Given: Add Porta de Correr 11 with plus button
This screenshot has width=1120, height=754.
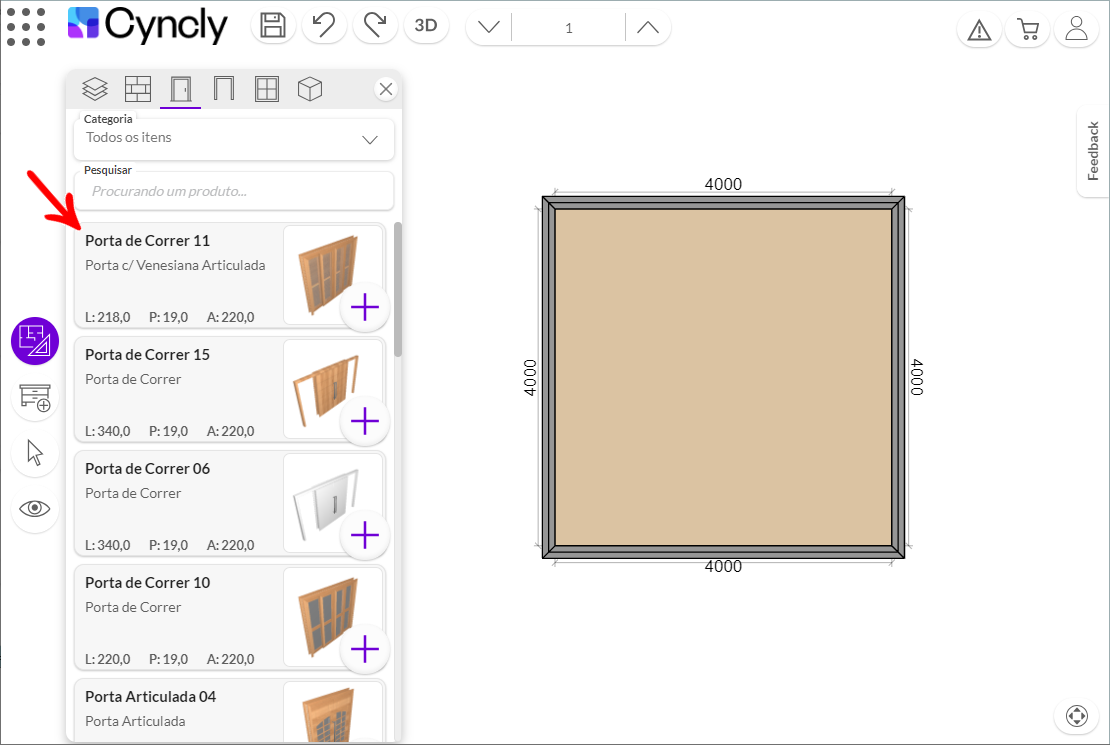Looking at the screenshot, I should (x=365, y=308).
